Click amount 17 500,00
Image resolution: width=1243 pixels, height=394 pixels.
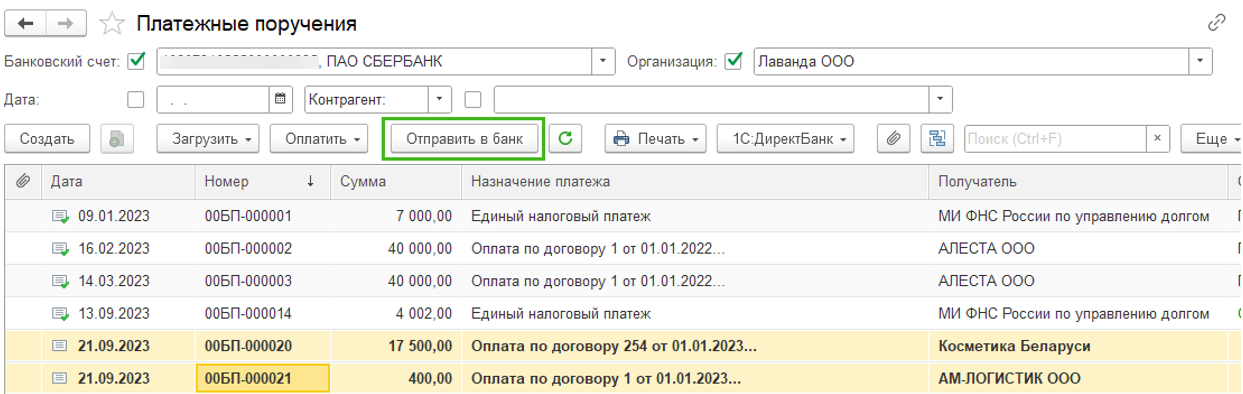tap(421, 346)
